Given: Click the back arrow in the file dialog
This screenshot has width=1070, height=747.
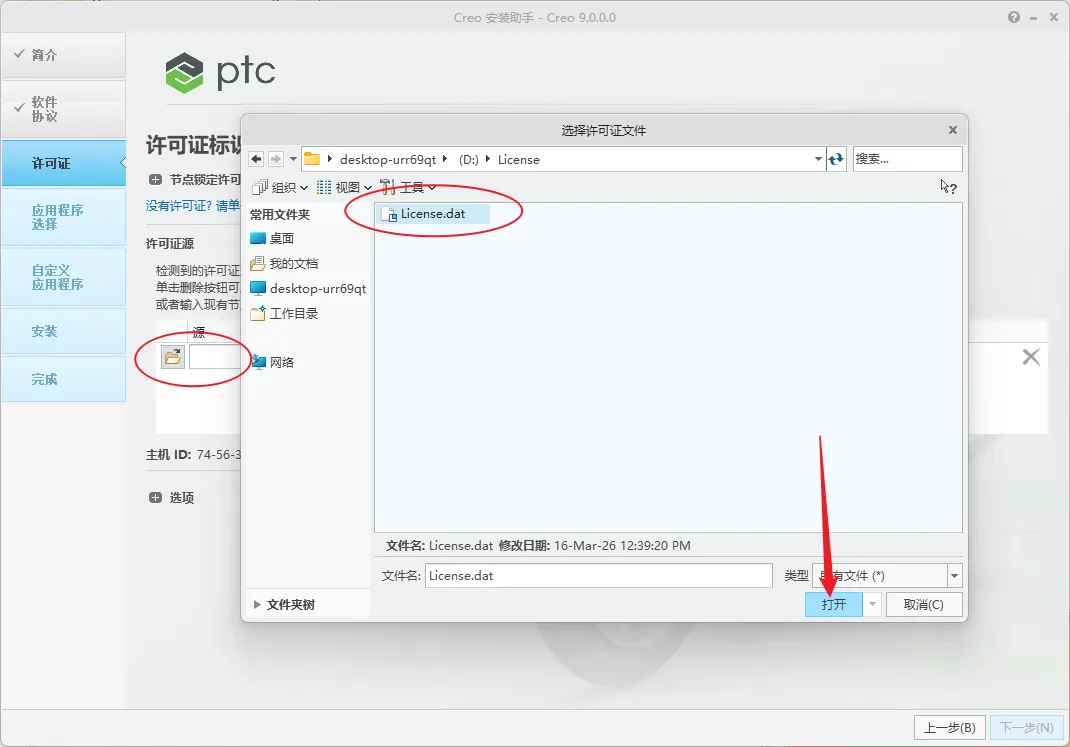Looking at the screenshot, I should coord(256,159).
